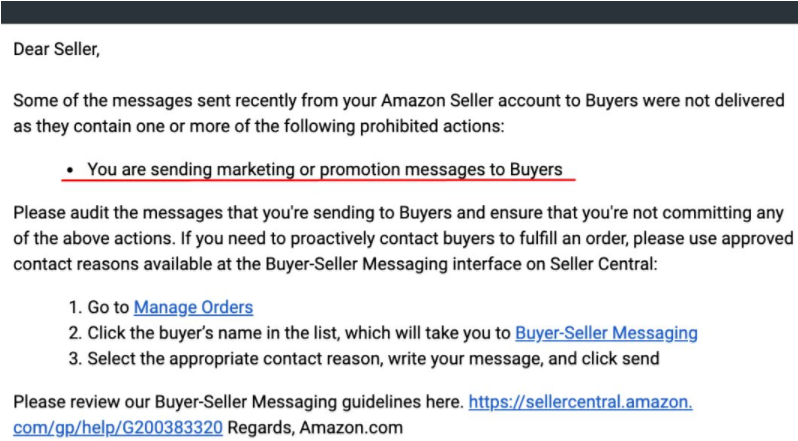The width and height of the screenshot is (798, 441).
Task: Click the "Go to" text in step 1
Action: pyautogui.click(x=108, y=307)
